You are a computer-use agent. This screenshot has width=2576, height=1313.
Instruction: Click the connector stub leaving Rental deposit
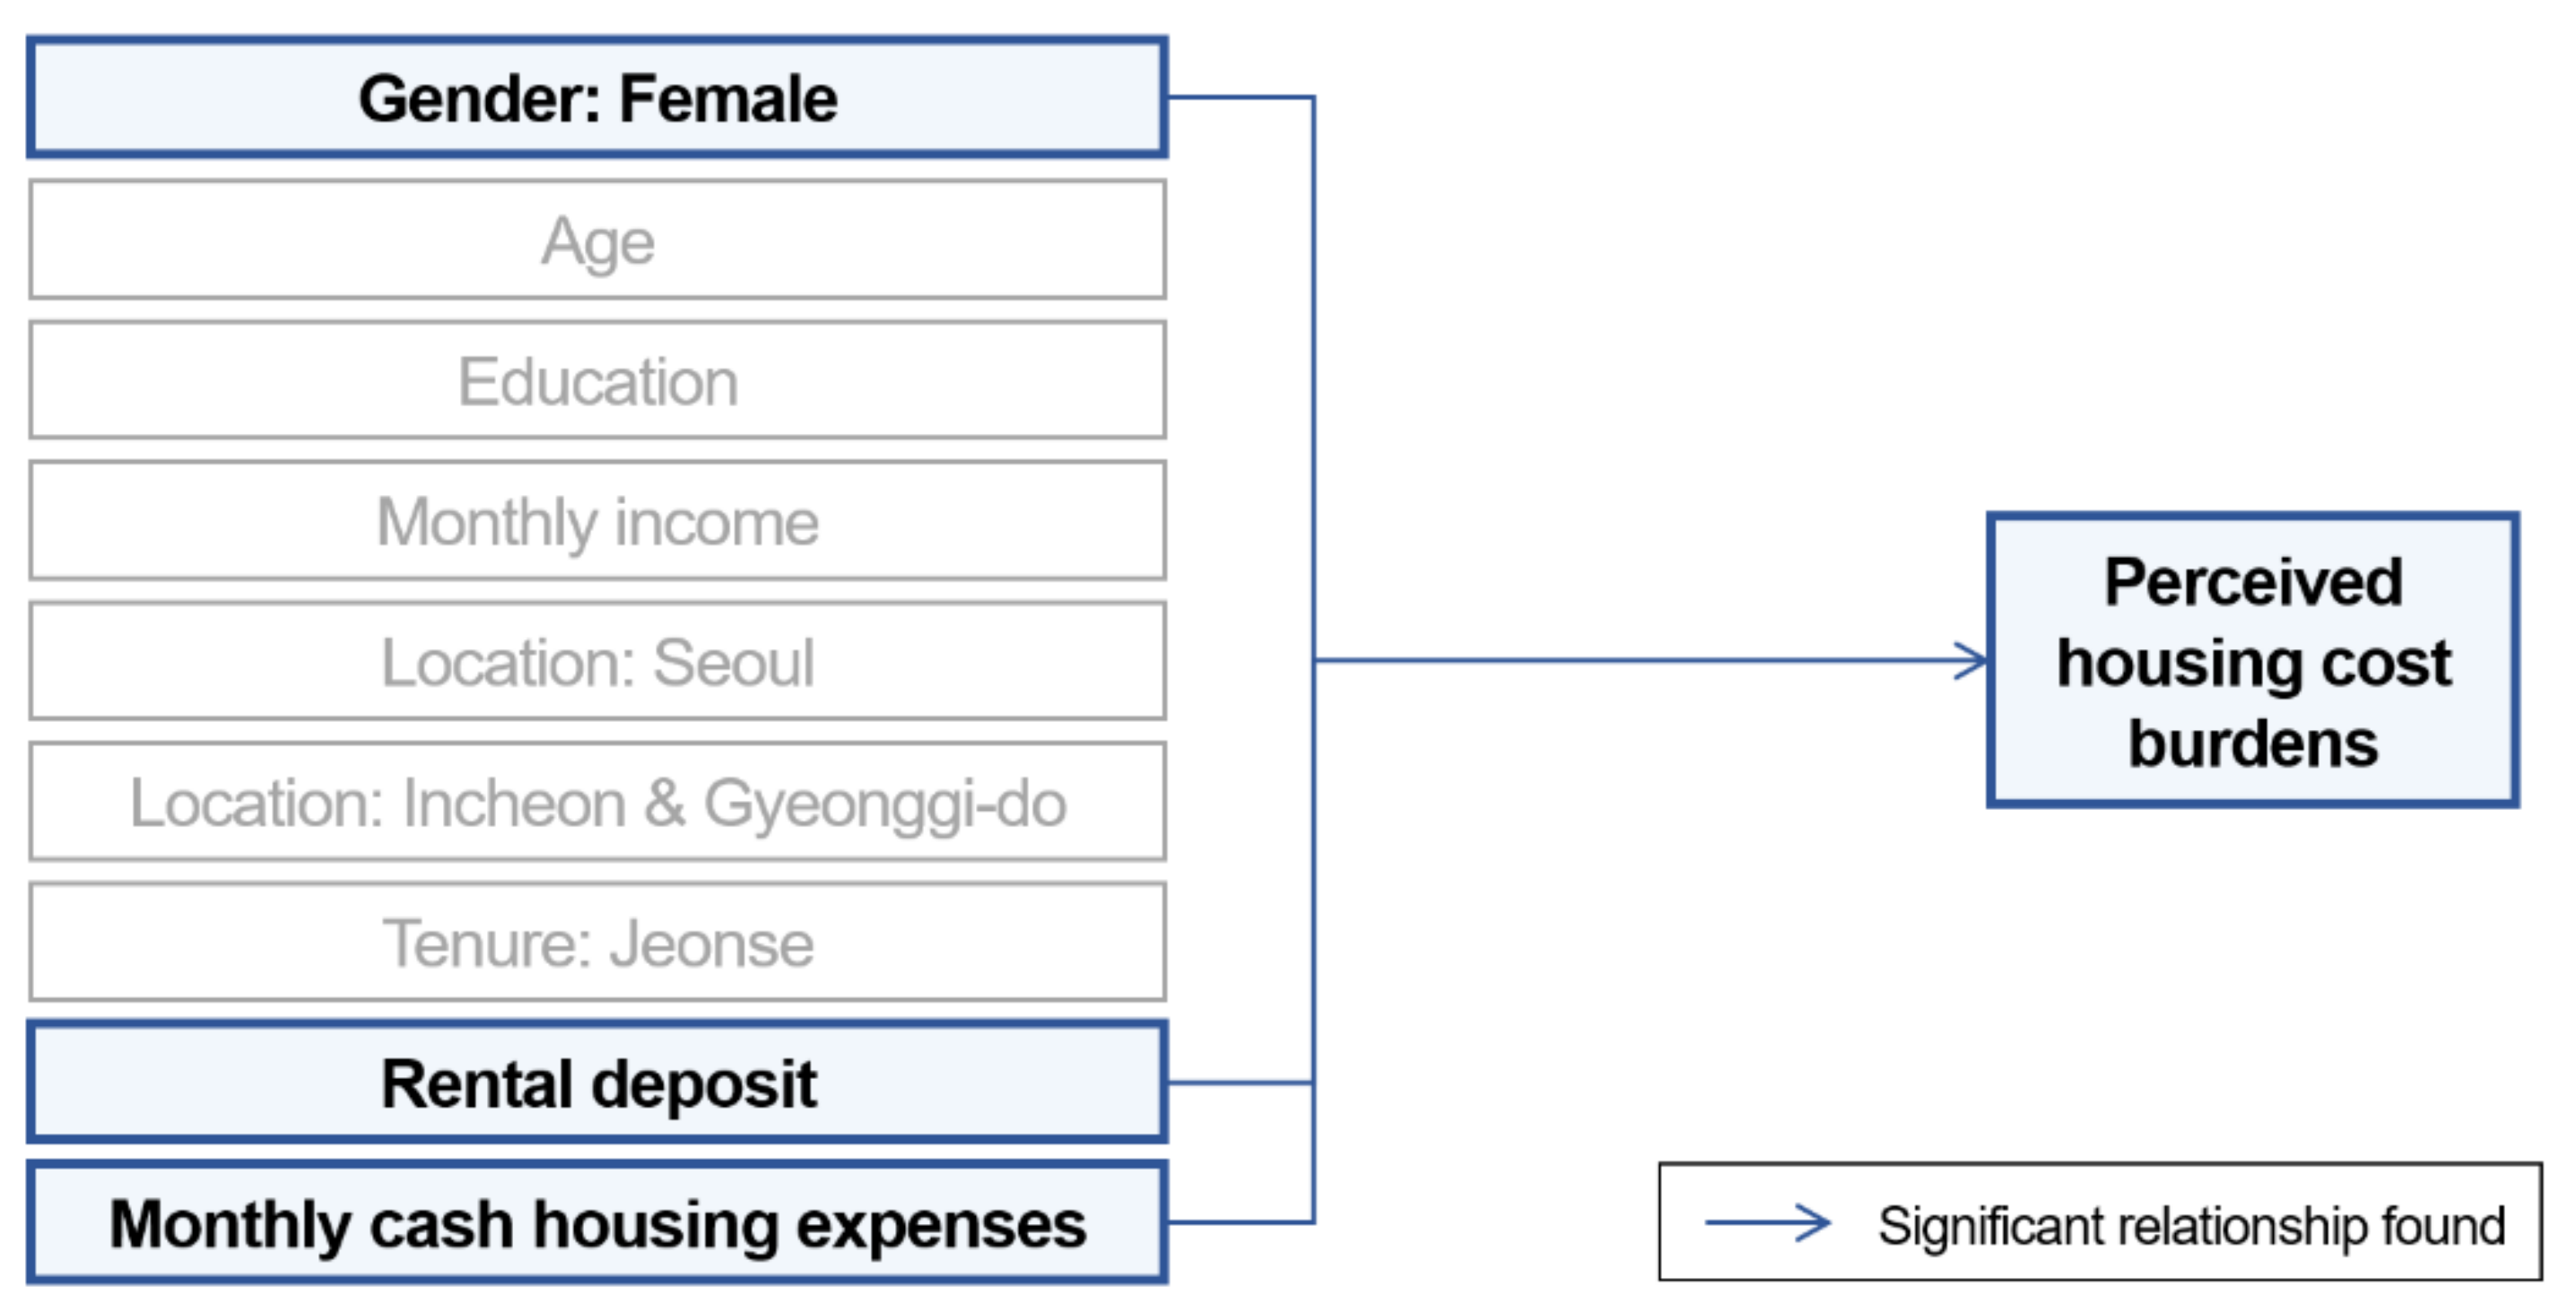[x=1240, y=1083]
